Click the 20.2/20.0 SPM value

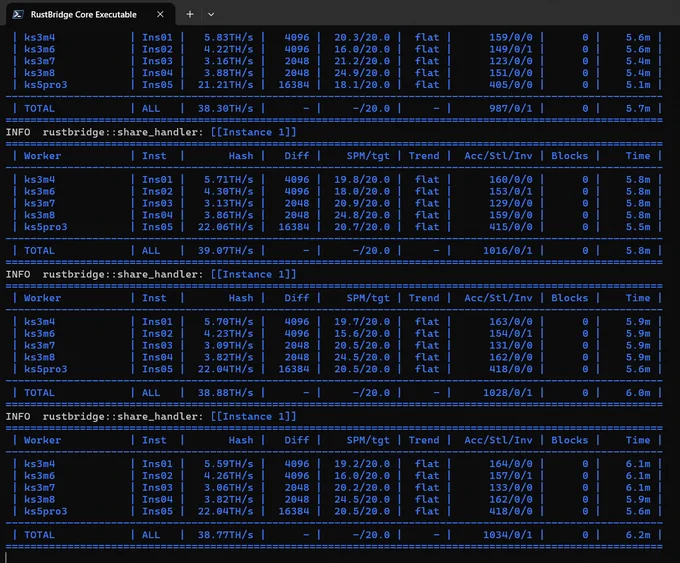[362, 488]
